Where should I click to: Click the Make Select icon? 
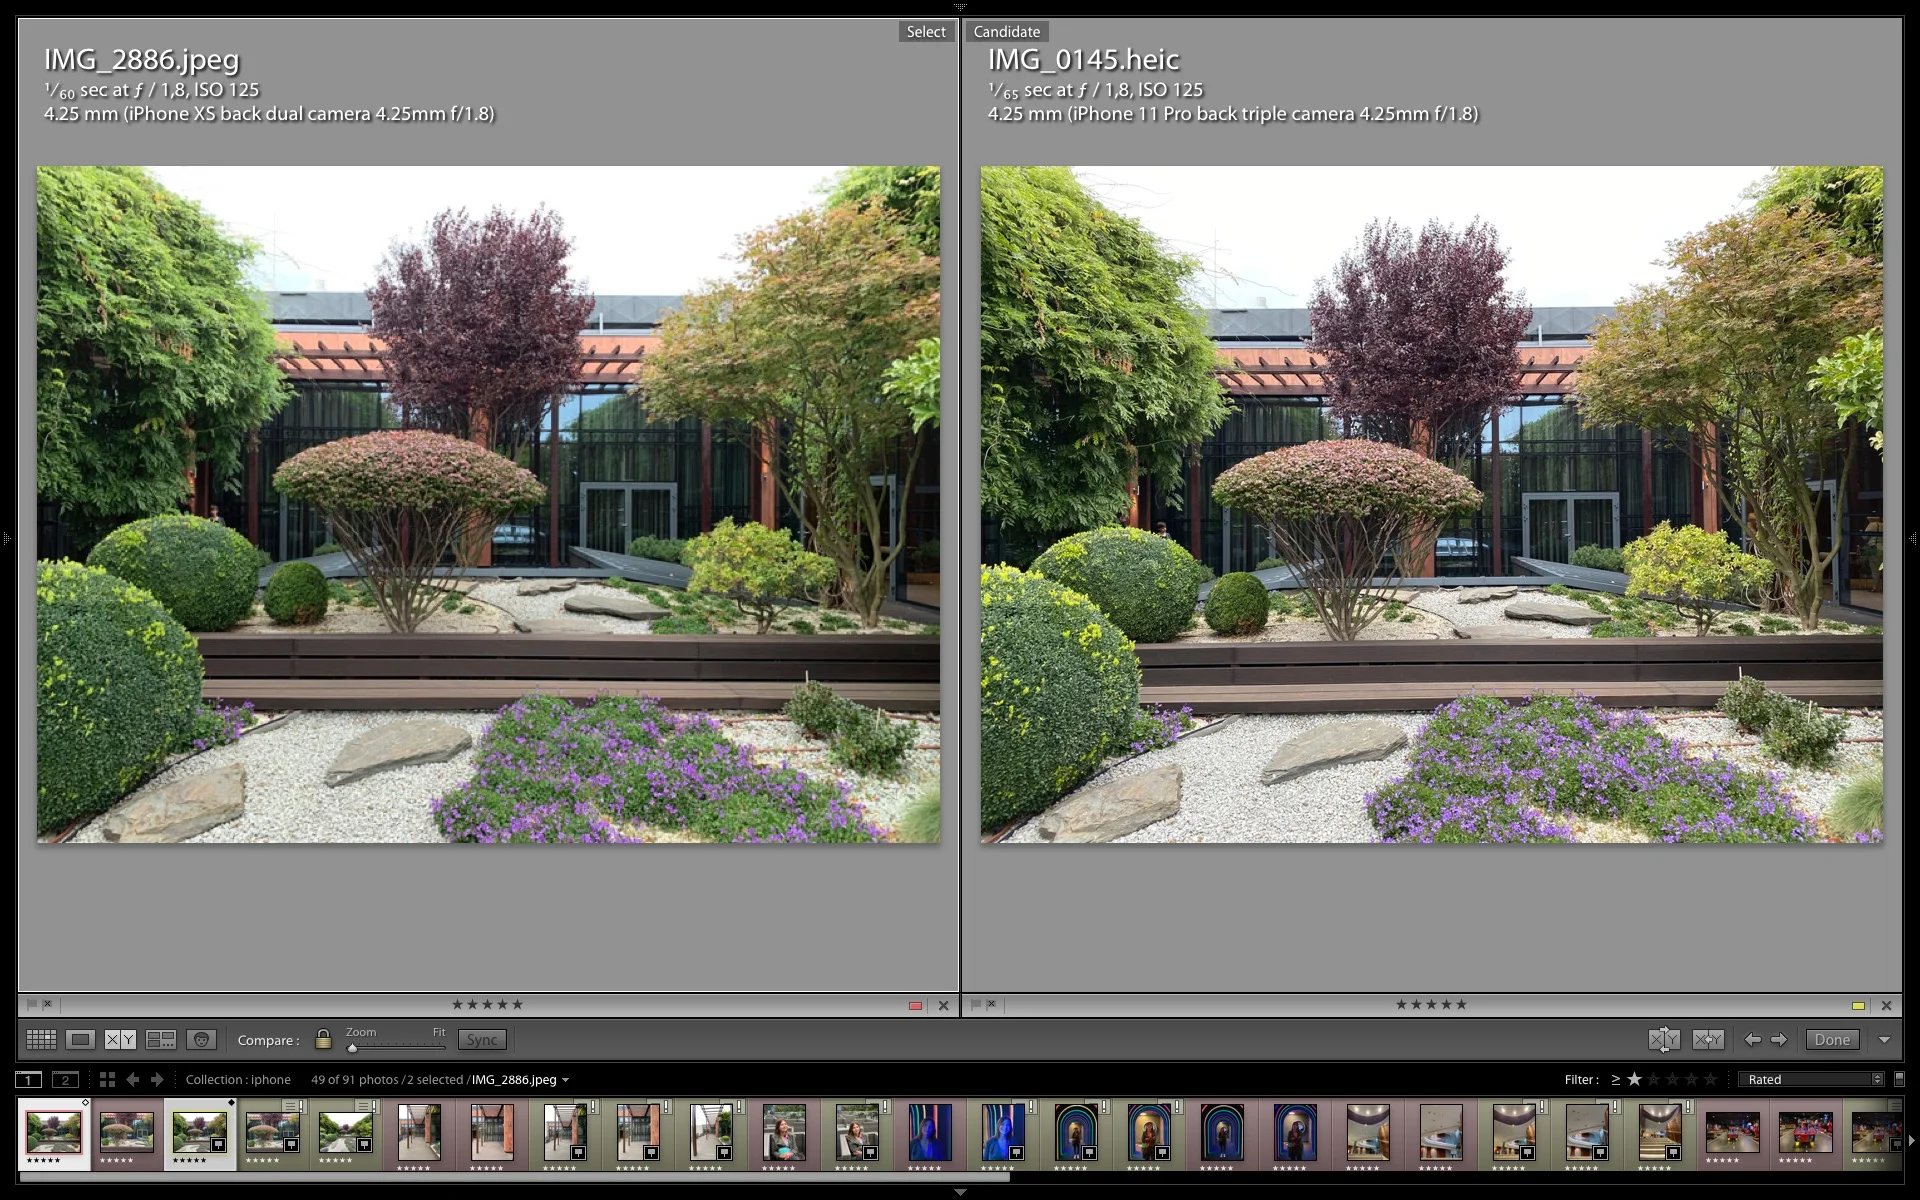[1708, 1040]
